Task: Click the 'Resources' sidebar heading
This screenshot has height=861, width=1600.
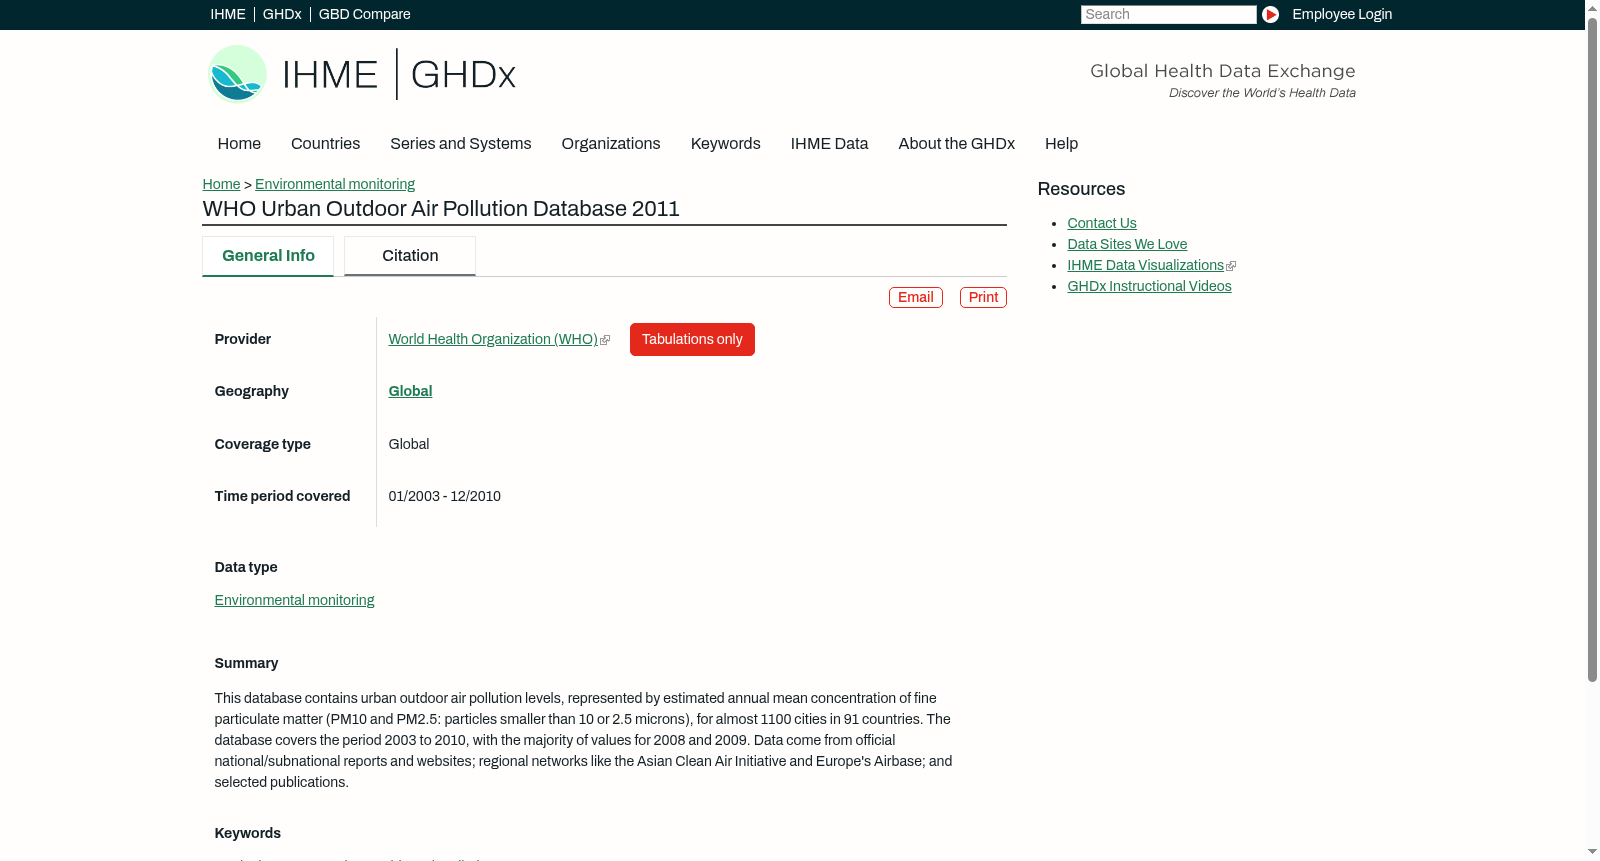Action: click(1081, 189)
